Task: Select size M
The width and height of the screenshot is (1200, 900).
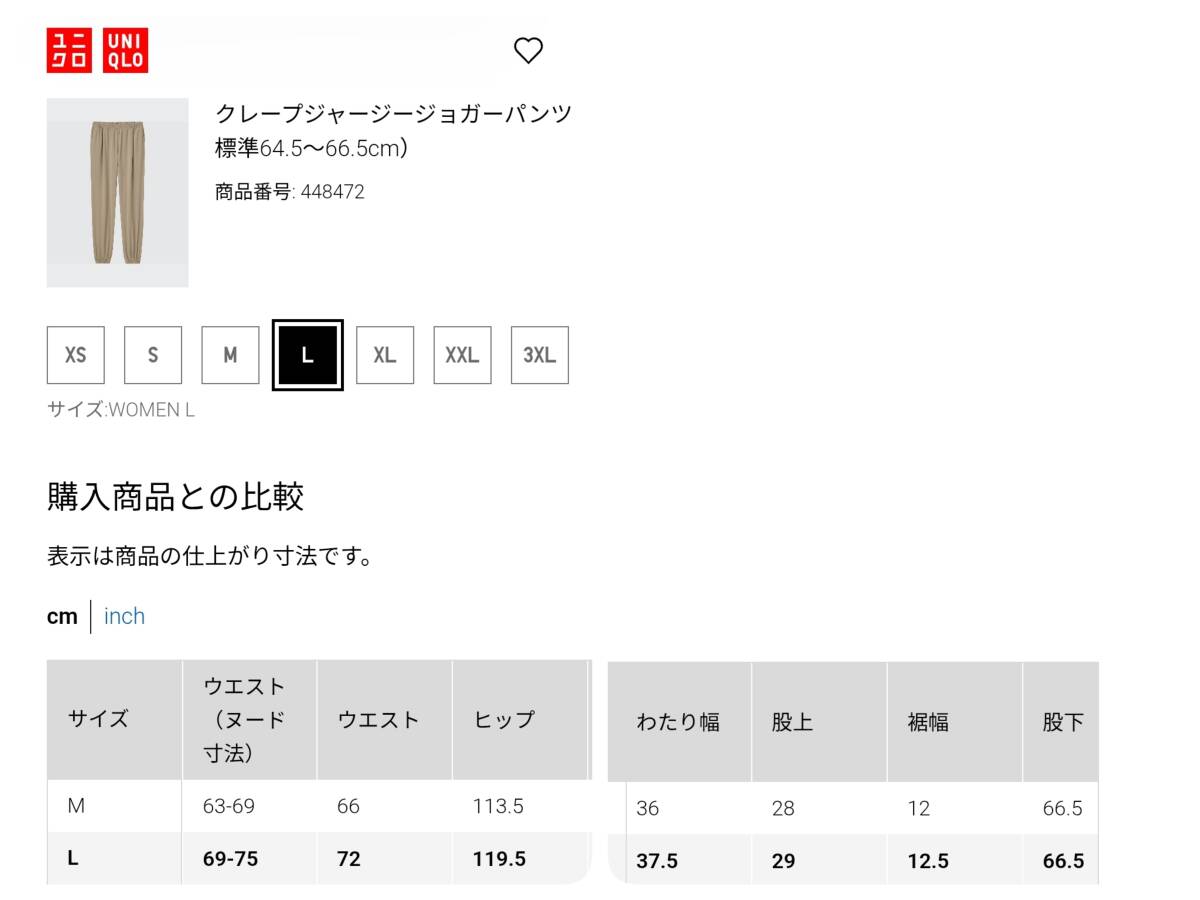Action: [x=230, y=355]
